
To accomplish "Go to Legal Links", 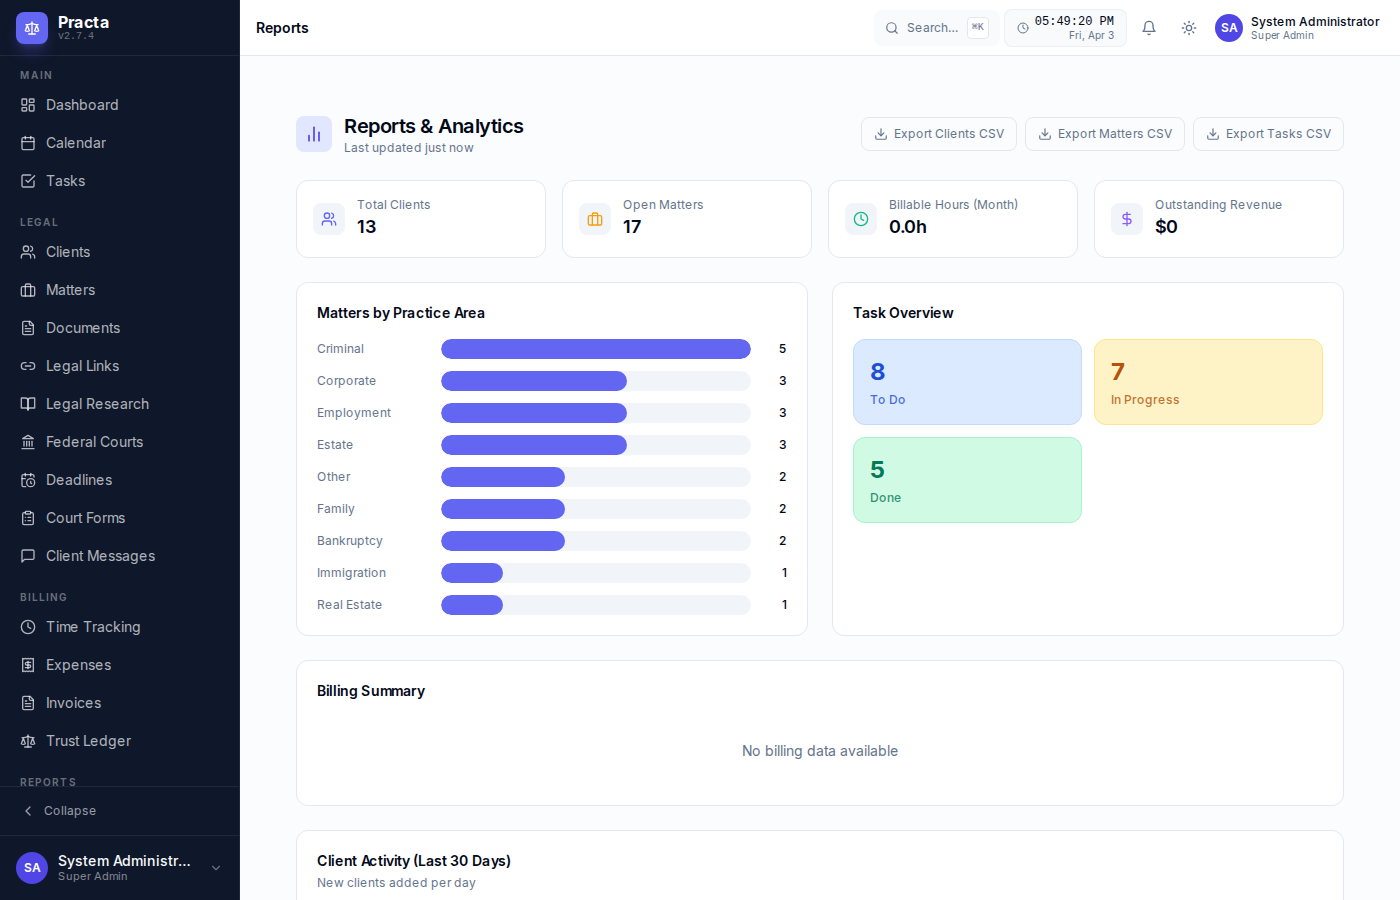I will tap(120, 366).
